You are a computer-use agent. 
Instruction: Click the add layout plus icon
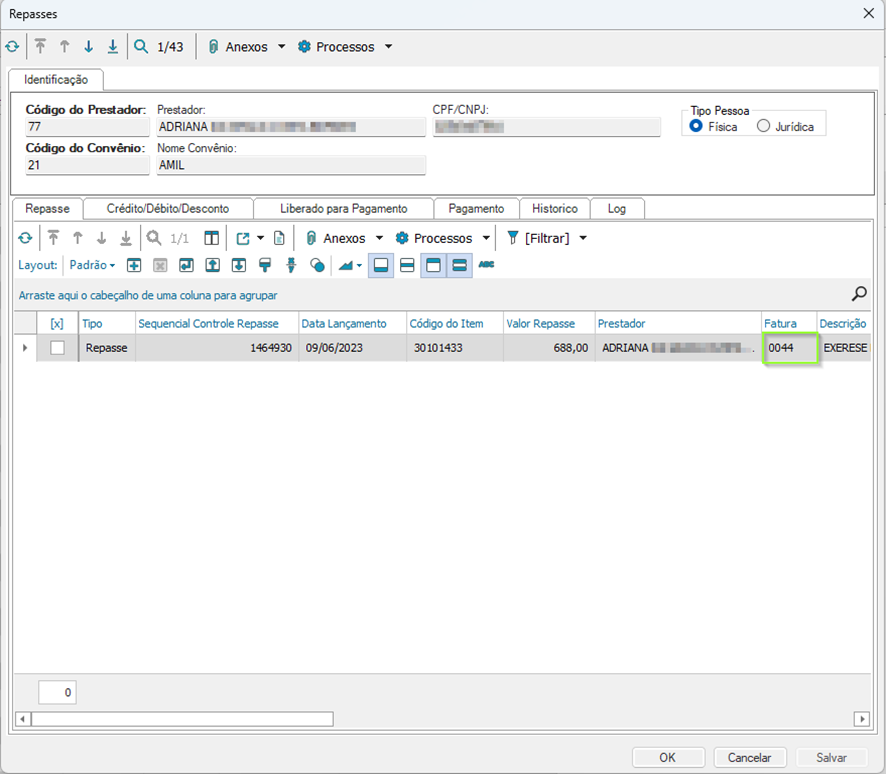[x=134, y=265]
